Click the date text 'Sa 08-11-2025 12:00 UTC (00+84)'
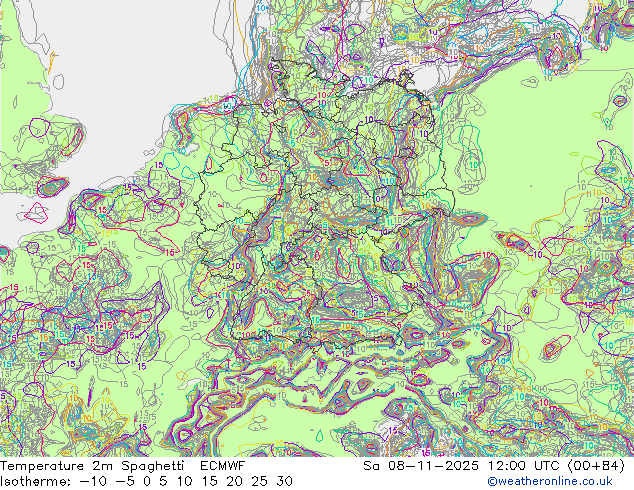Image resolution: width=634 pixels, height=490 pixels. (x=494, y=466)
